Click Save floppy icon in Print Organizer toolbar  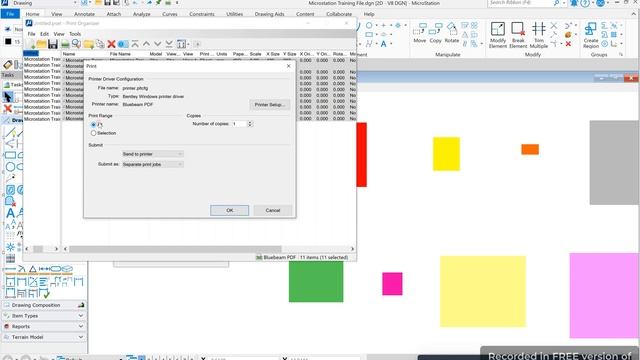[53, 44]
